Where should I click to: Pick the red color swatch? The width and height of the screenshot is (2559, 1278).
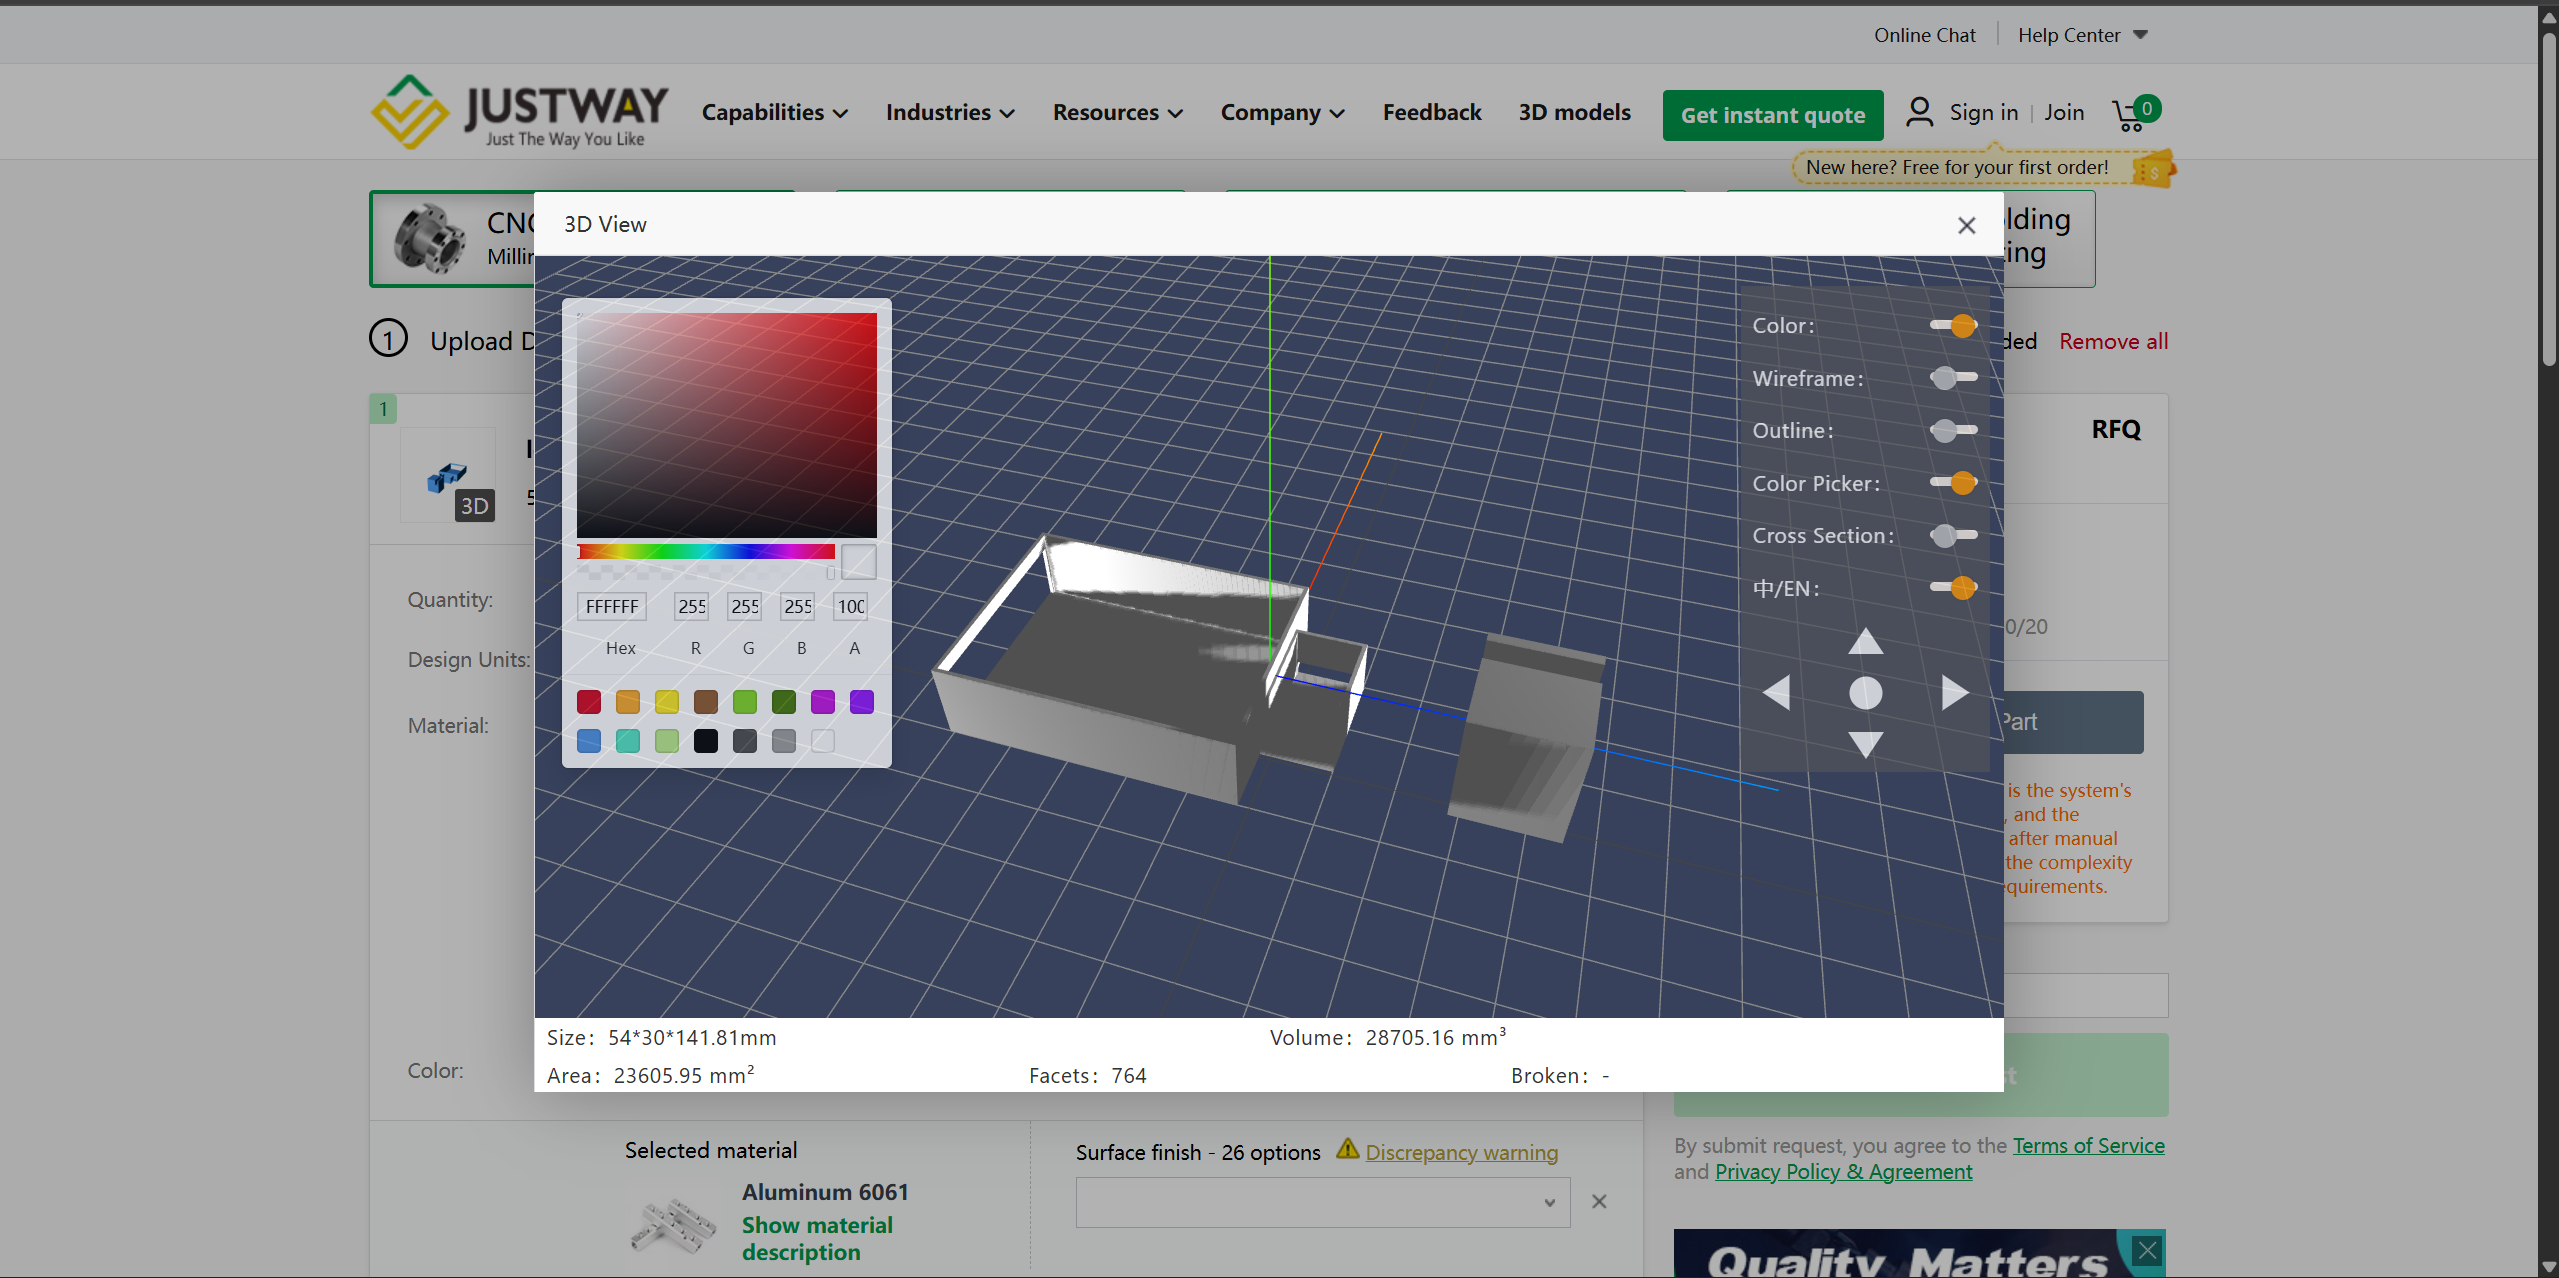click(589, 702)
